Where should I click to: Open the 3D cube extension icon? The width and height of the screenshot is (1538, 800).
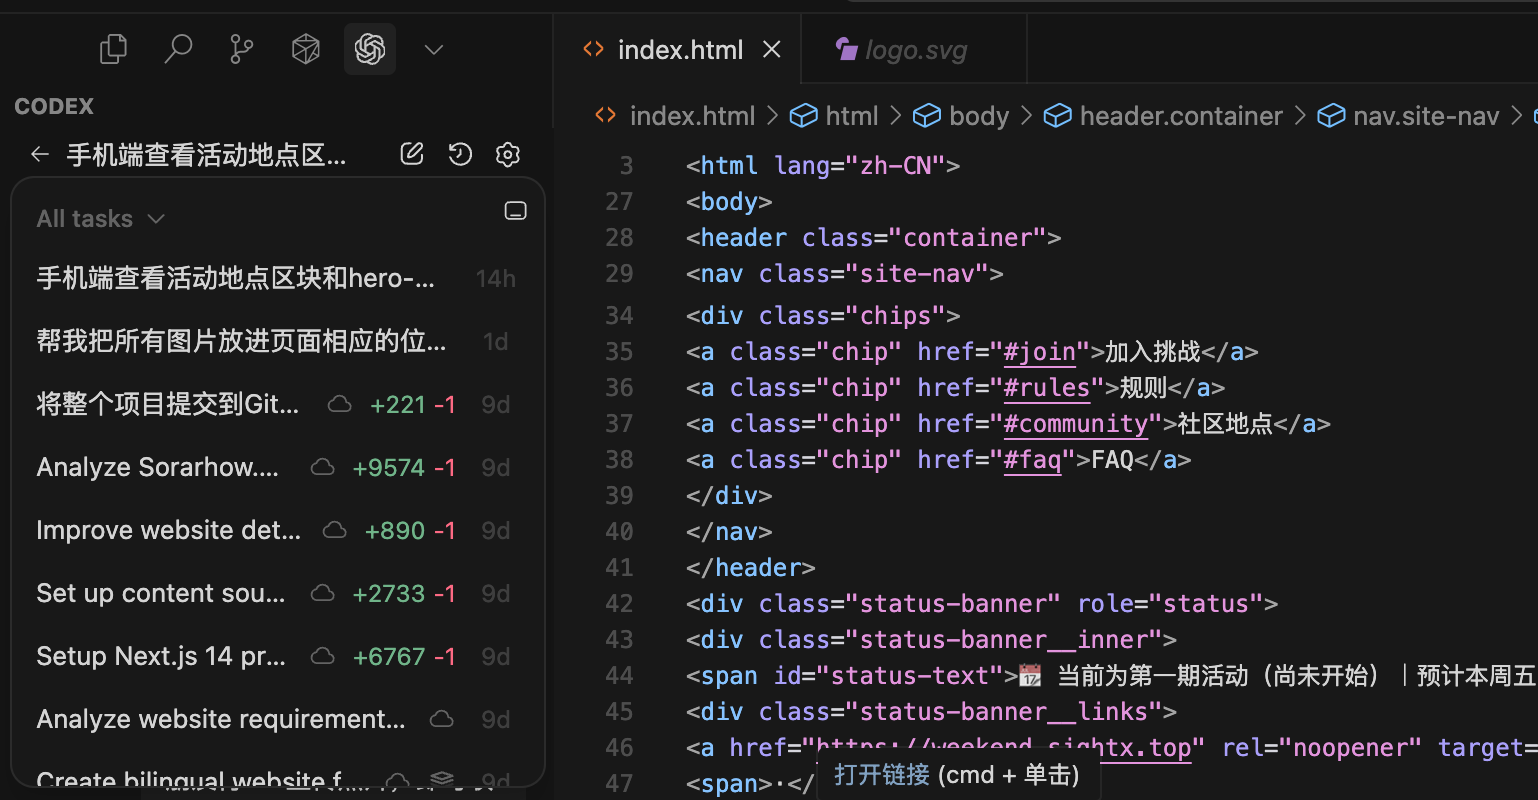tap(305, 49)
